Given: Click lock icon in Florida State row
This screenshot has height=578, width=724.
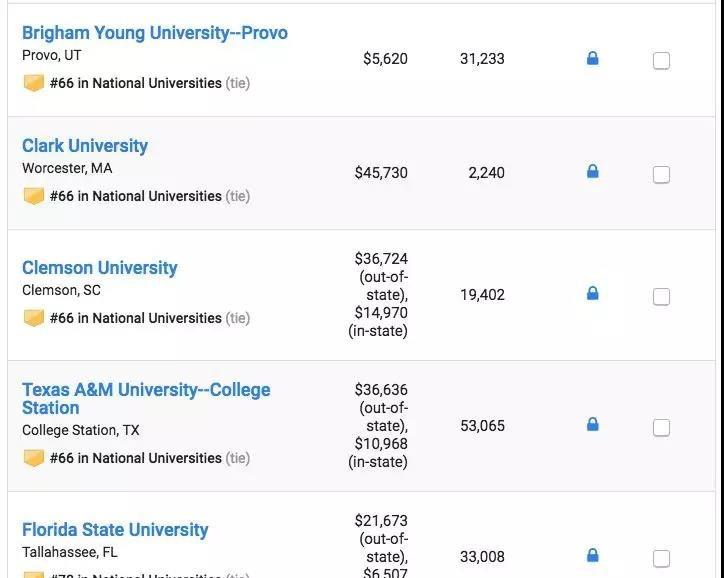Looking at the screenshot, I should click(x=592, y=555).
